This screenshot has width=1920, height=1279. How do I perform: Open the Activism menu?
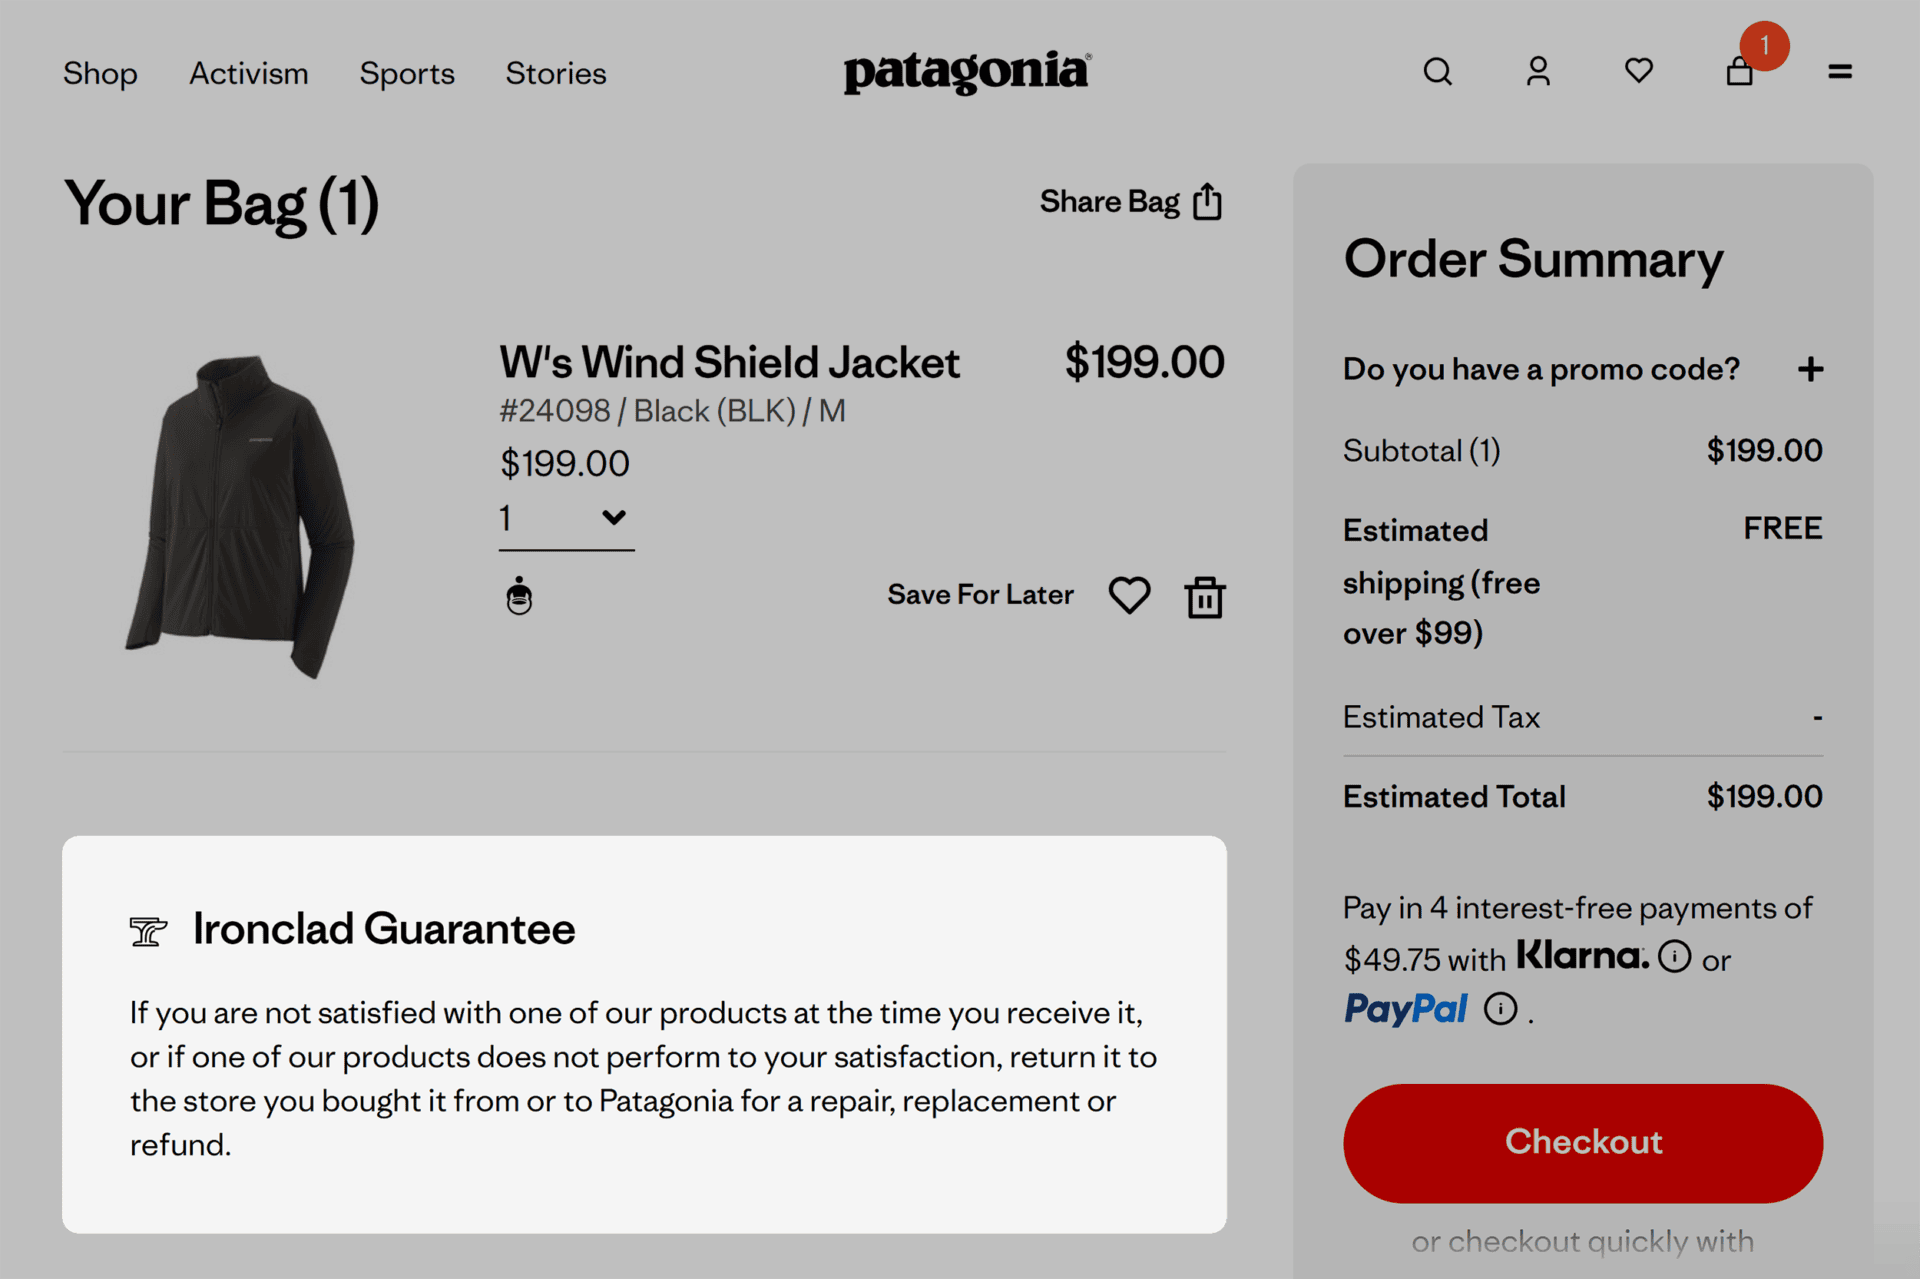tap(249, 73)
